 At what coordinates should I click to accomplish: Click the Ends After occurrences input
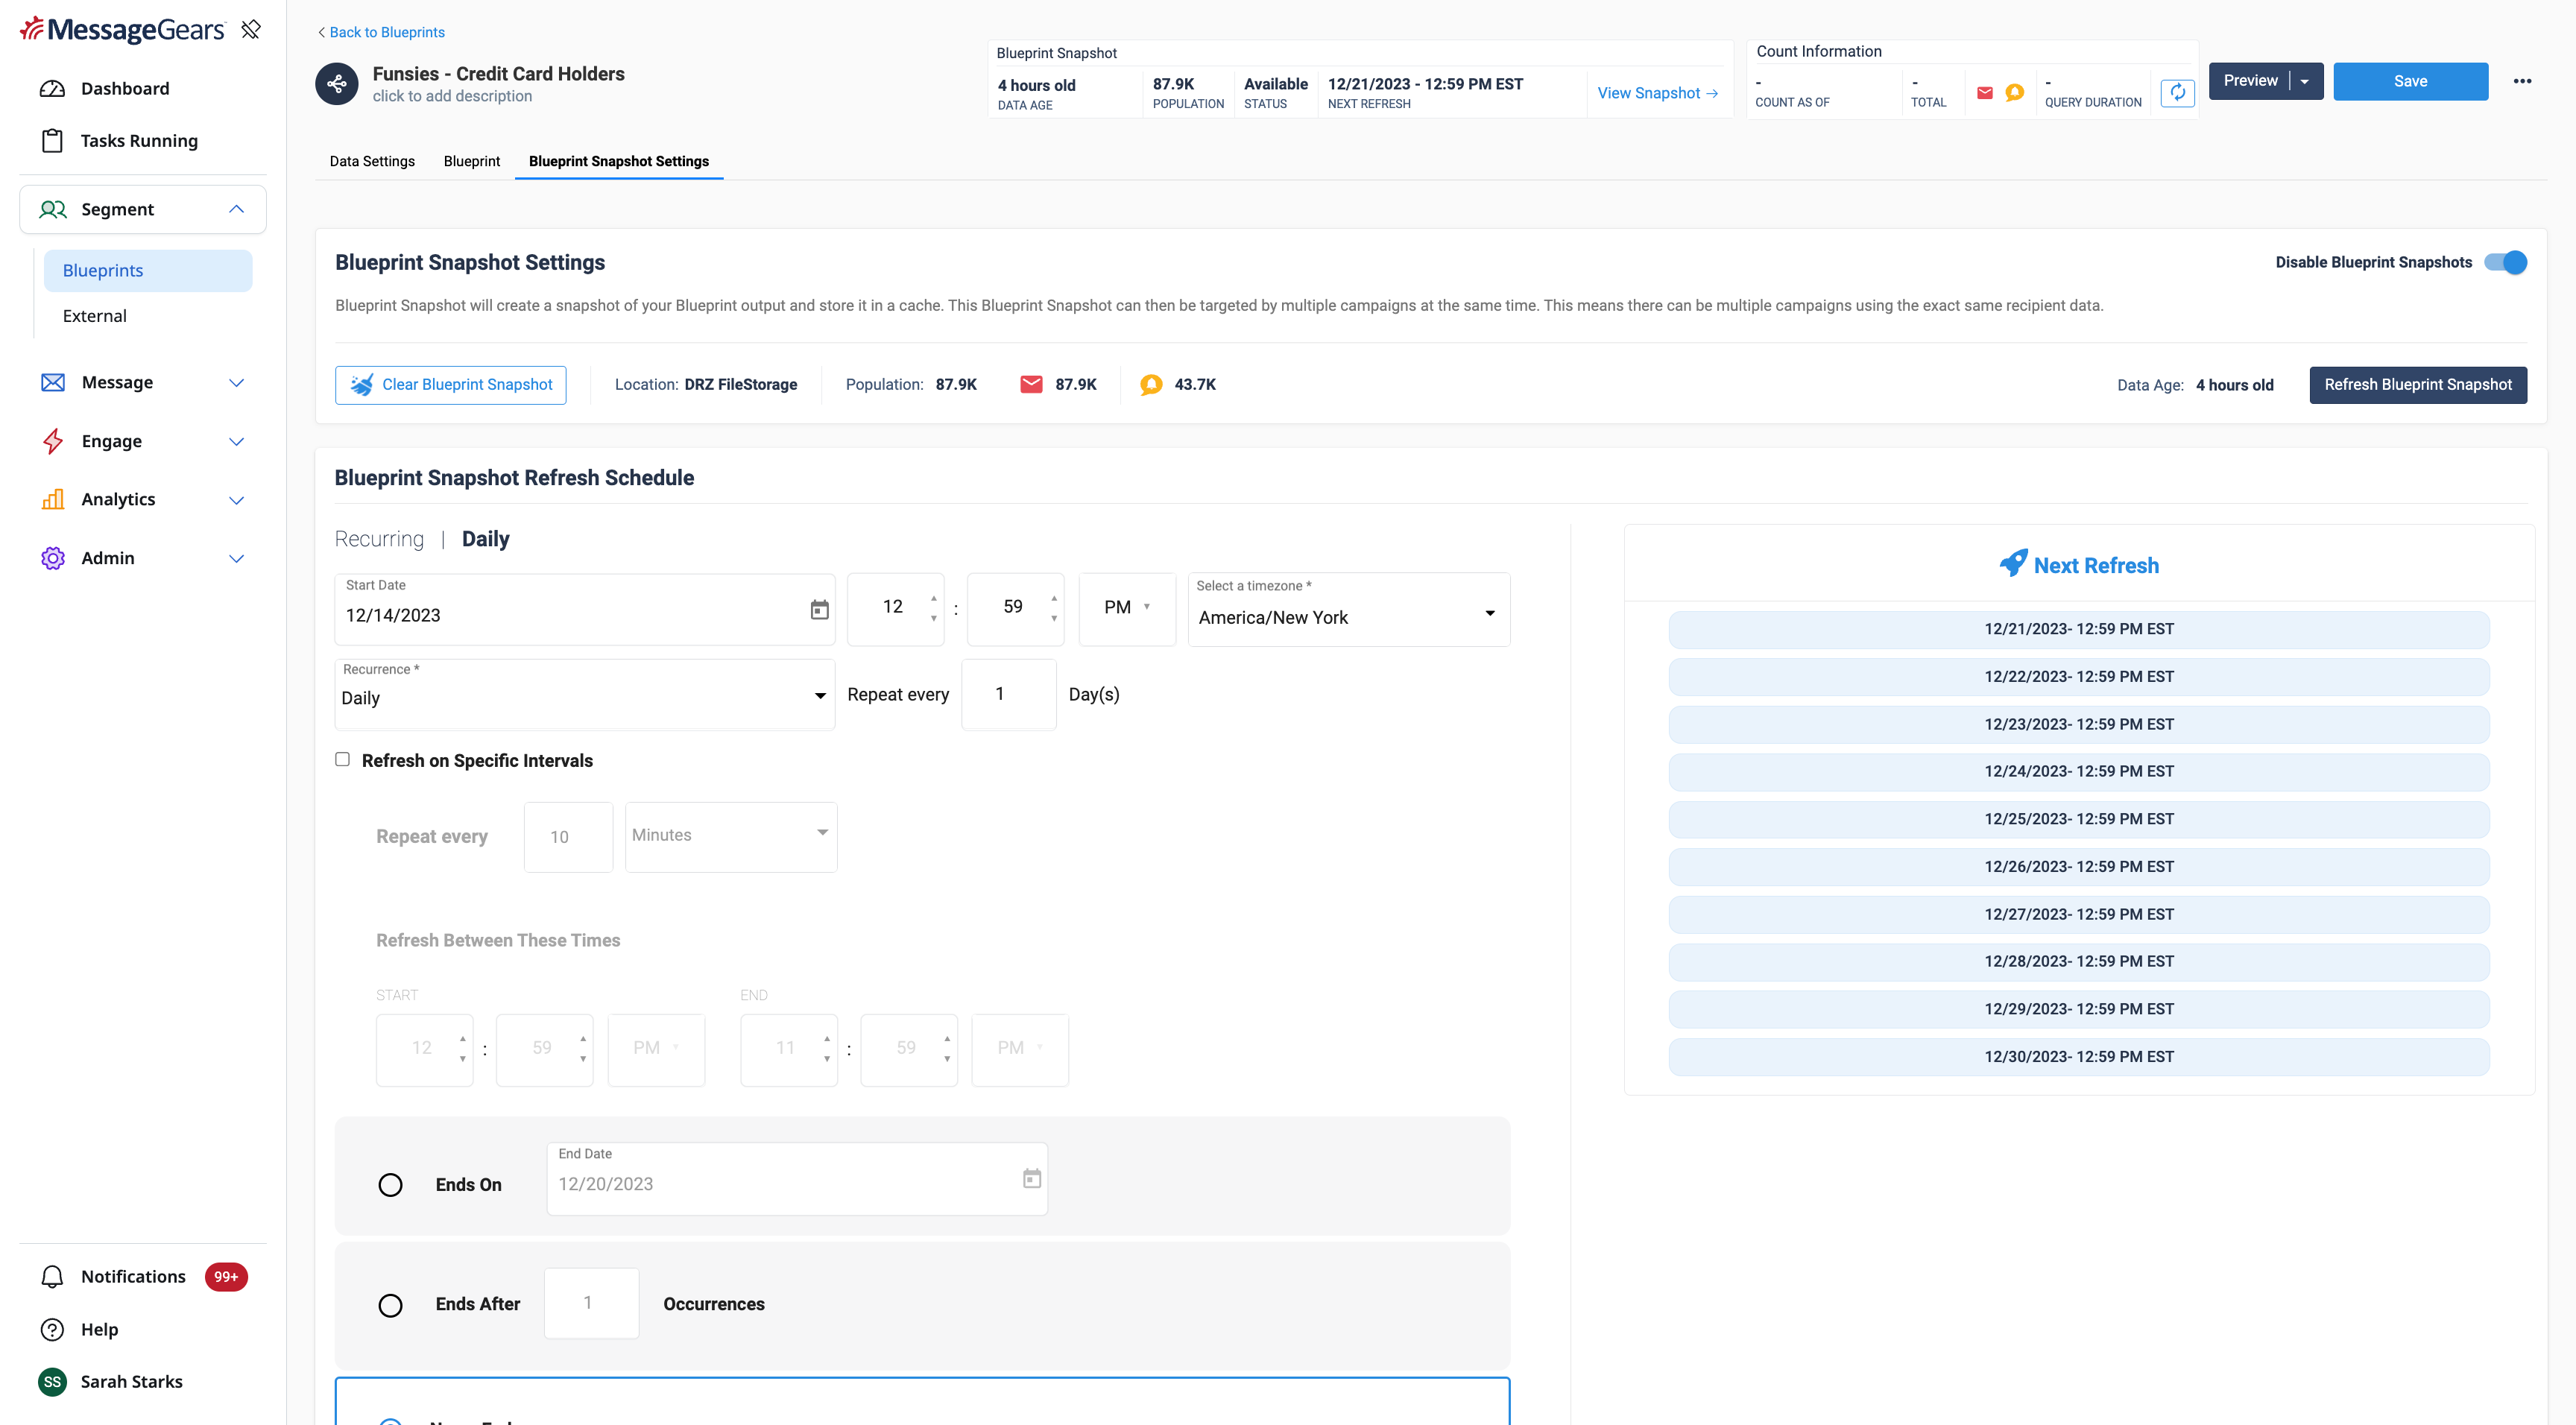[x=591, y=1303]
